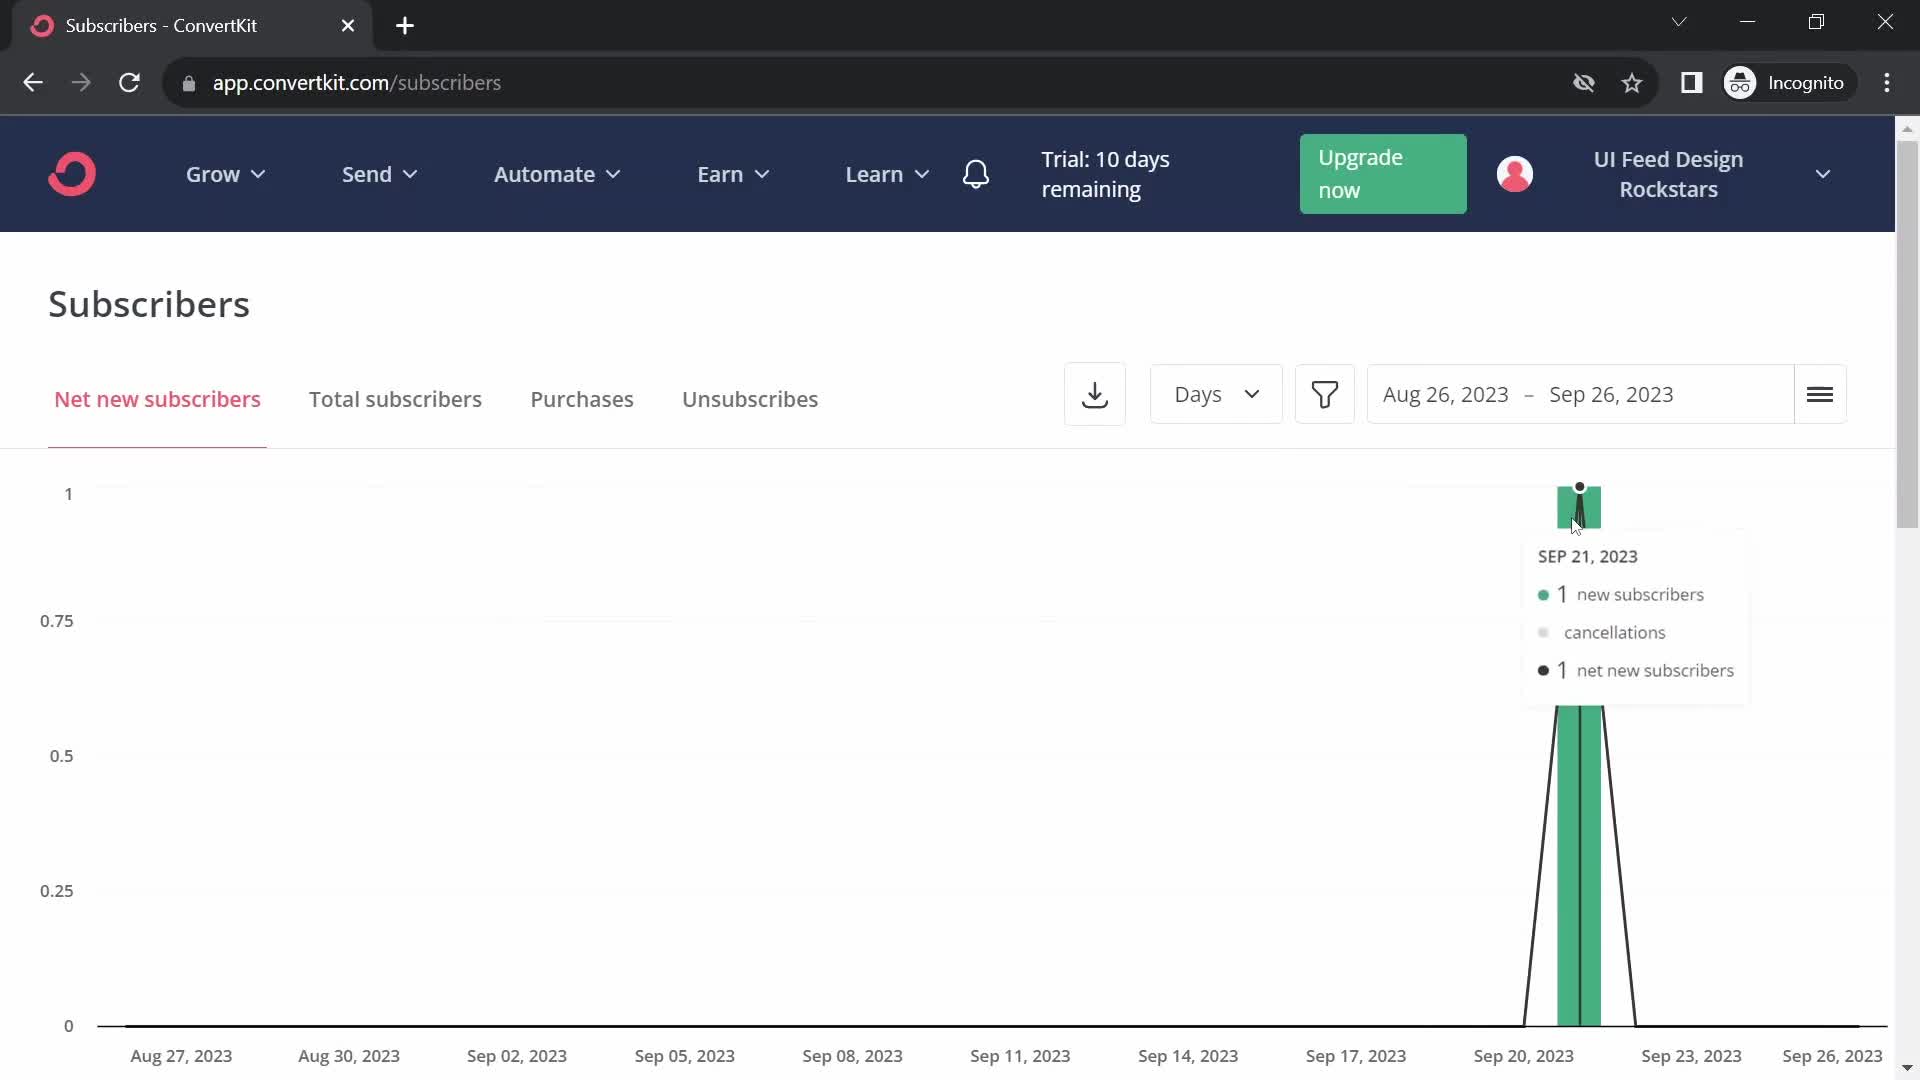
Task: Expand the Send menu
Action: point(380,174)
